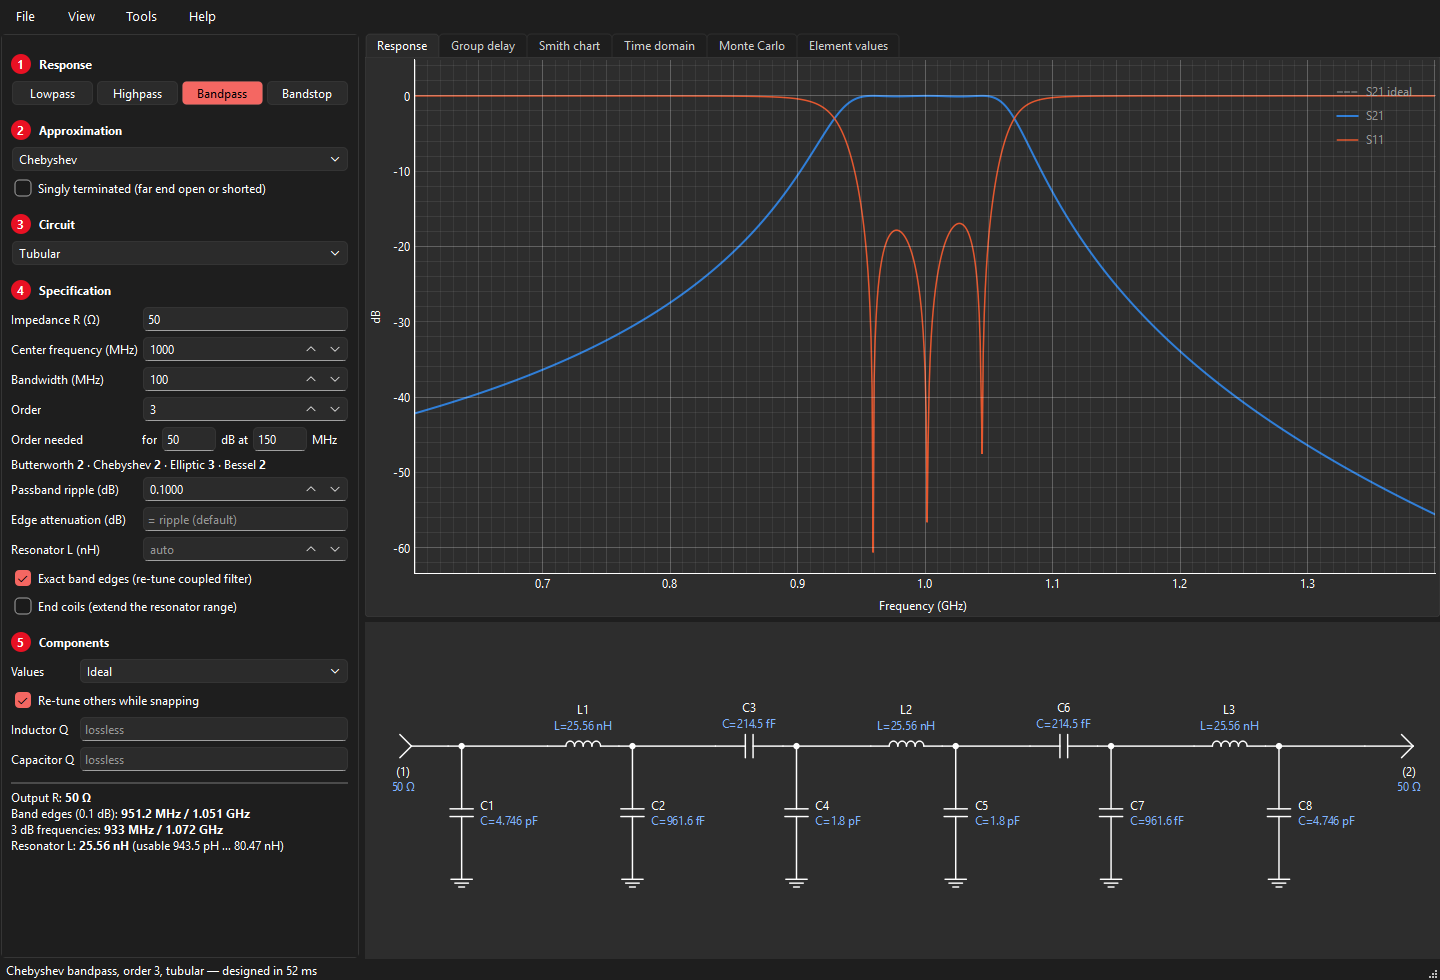Open the Ideal component values dropdown

coord(214,671)
